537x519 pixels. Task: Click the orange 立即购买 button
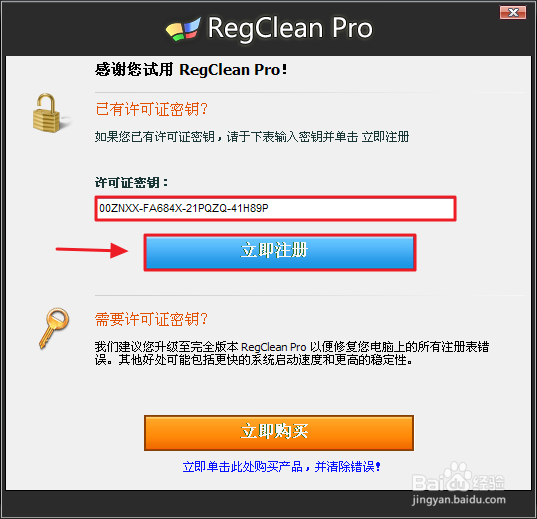[x=279, y=433]
